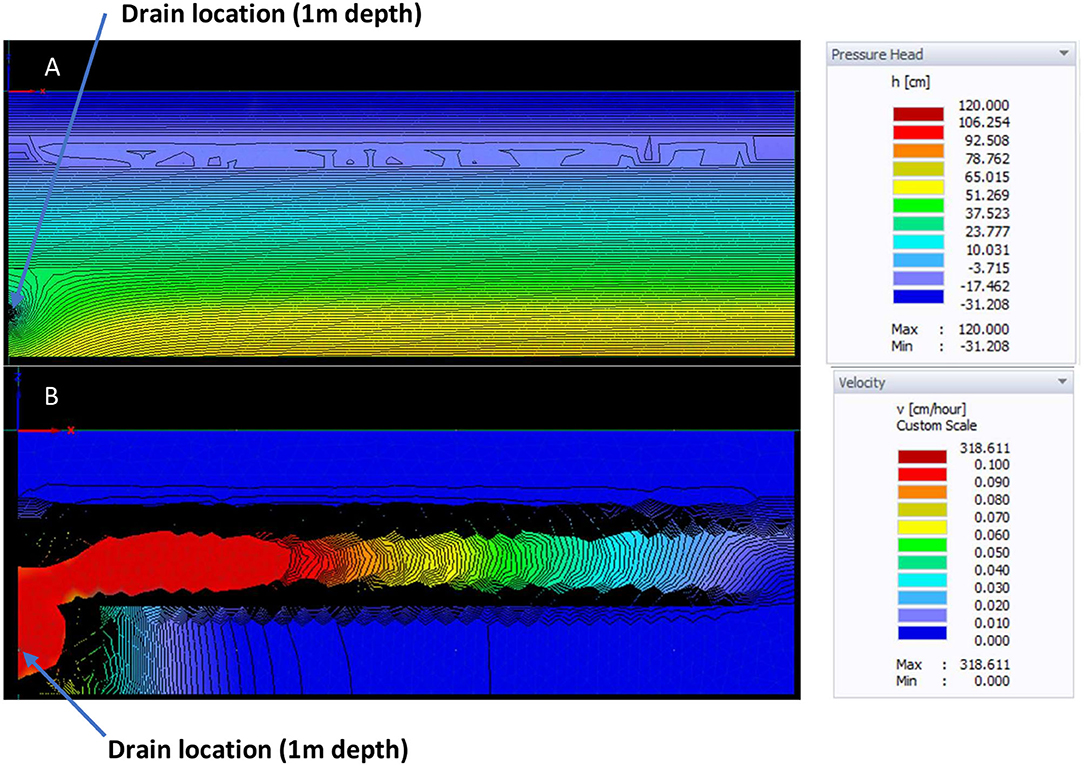
Task: Select the periwinkle swatch in Velocity legend
Action: point(922,615)
